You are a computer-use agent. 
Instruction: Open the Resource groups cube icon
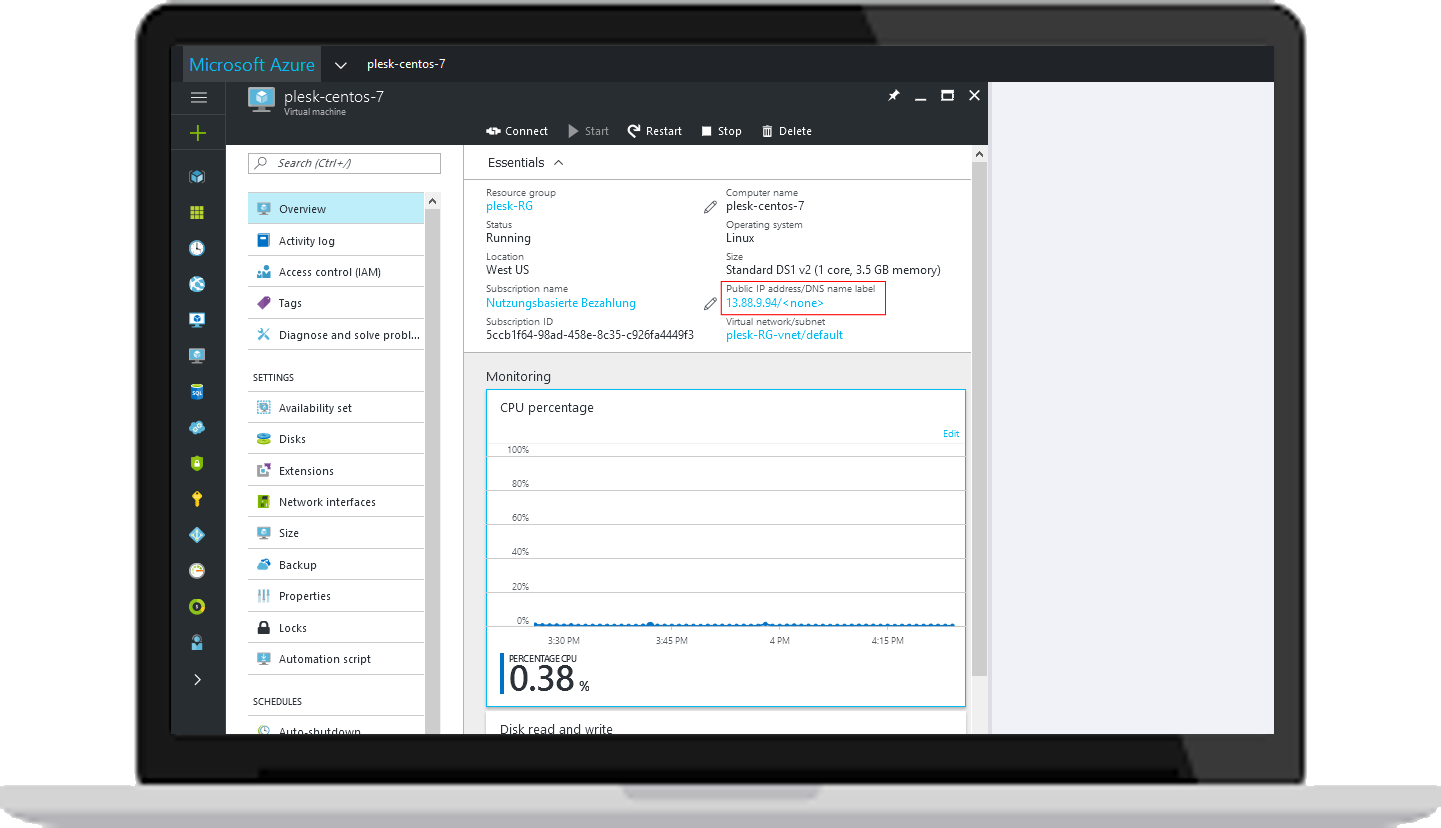pos(197,177)
